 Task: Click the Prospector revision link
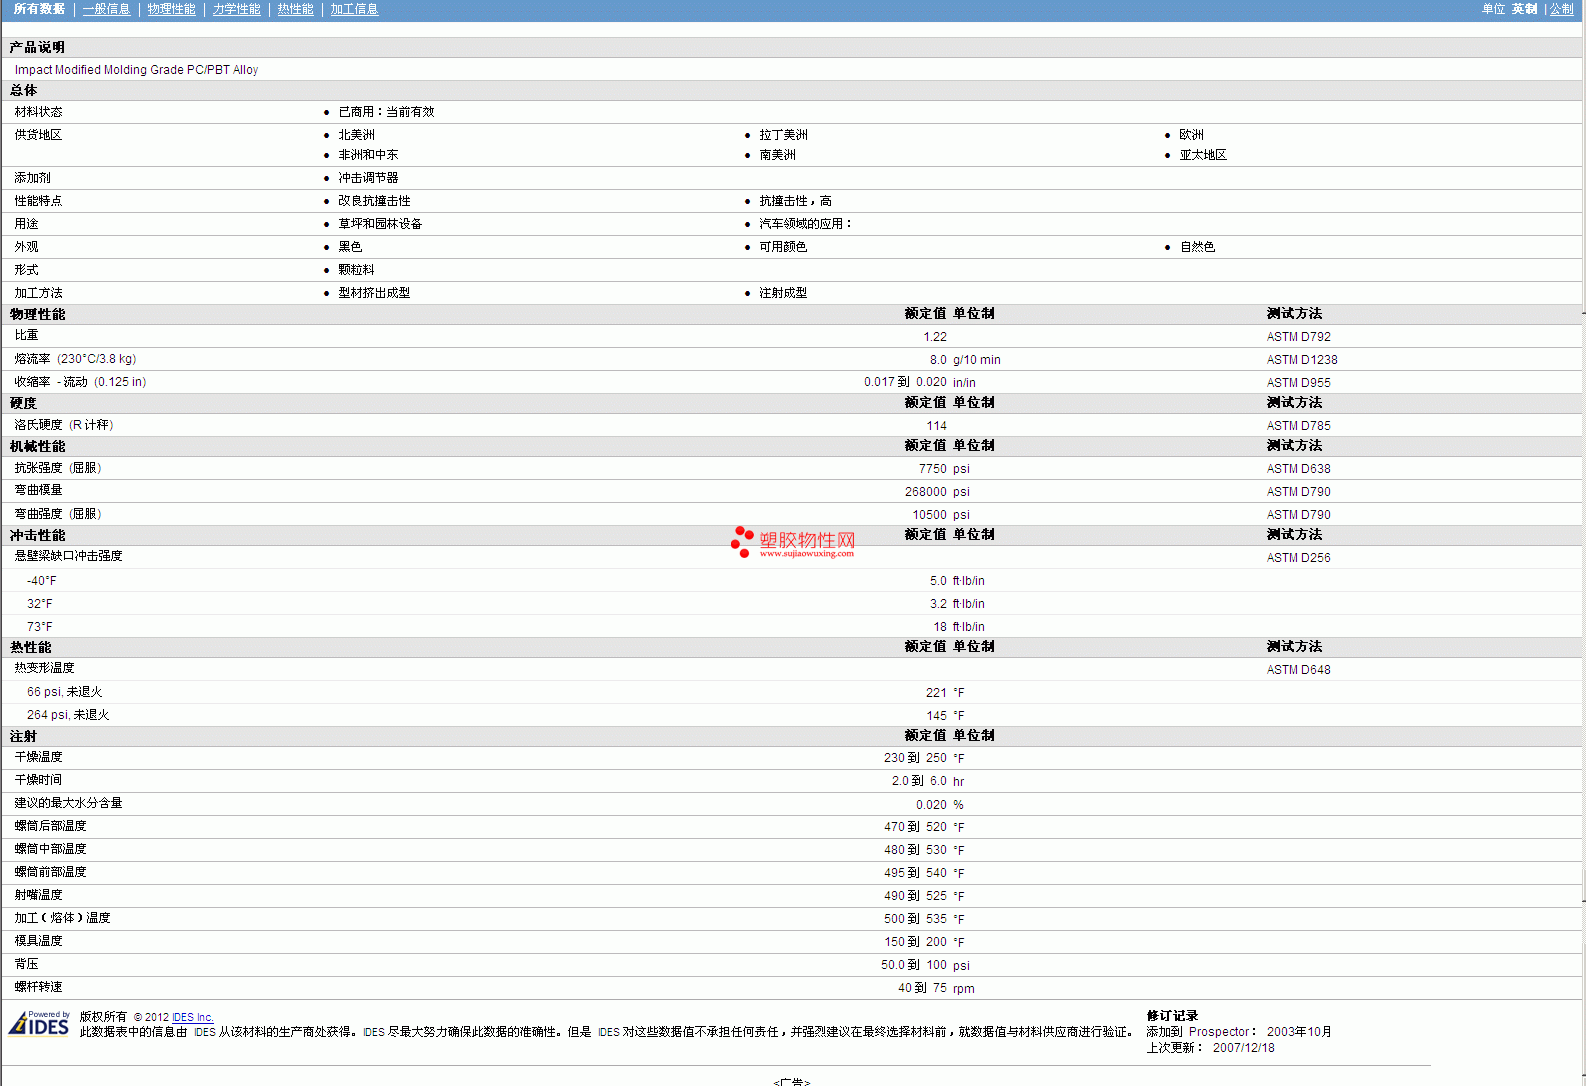[1219, 1032]
